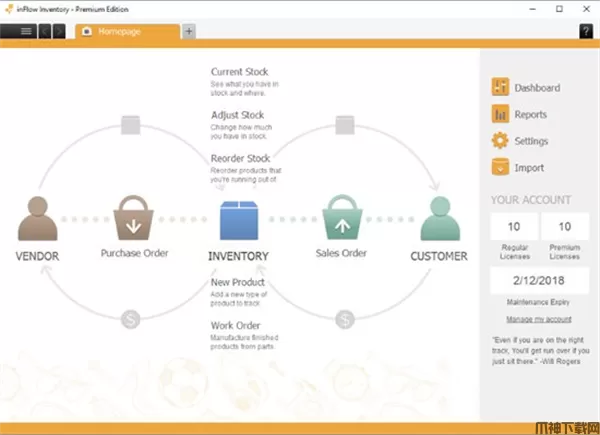Open the hamburger main menu
Viewport: 600px width, 435px height.
(25, 31)
